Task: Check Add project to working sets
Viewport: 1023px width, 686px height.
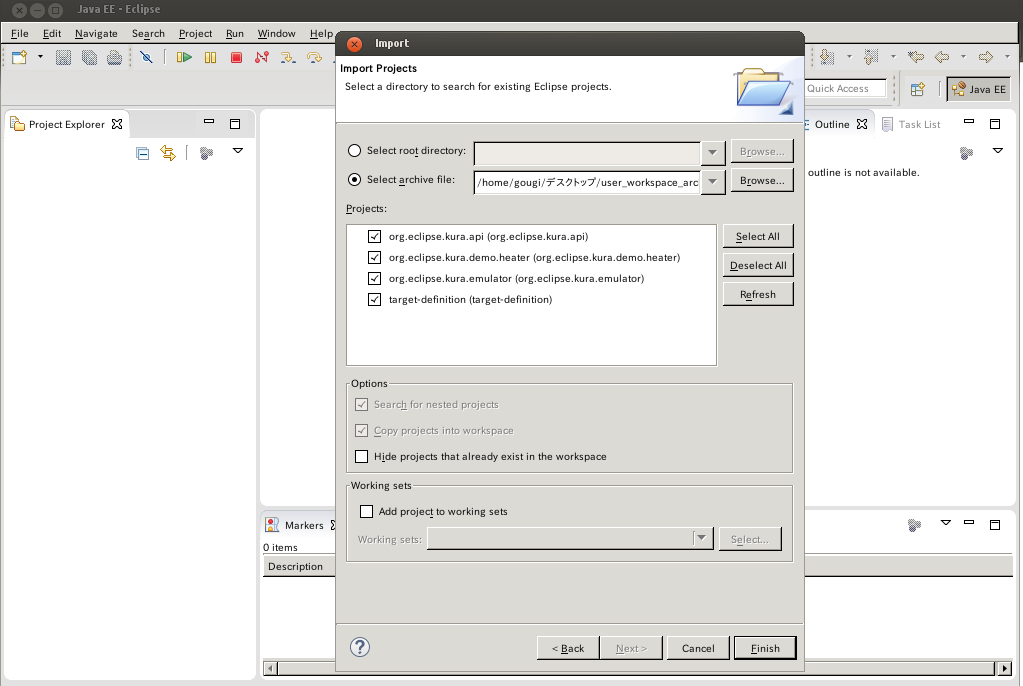Action: (367, 512)
